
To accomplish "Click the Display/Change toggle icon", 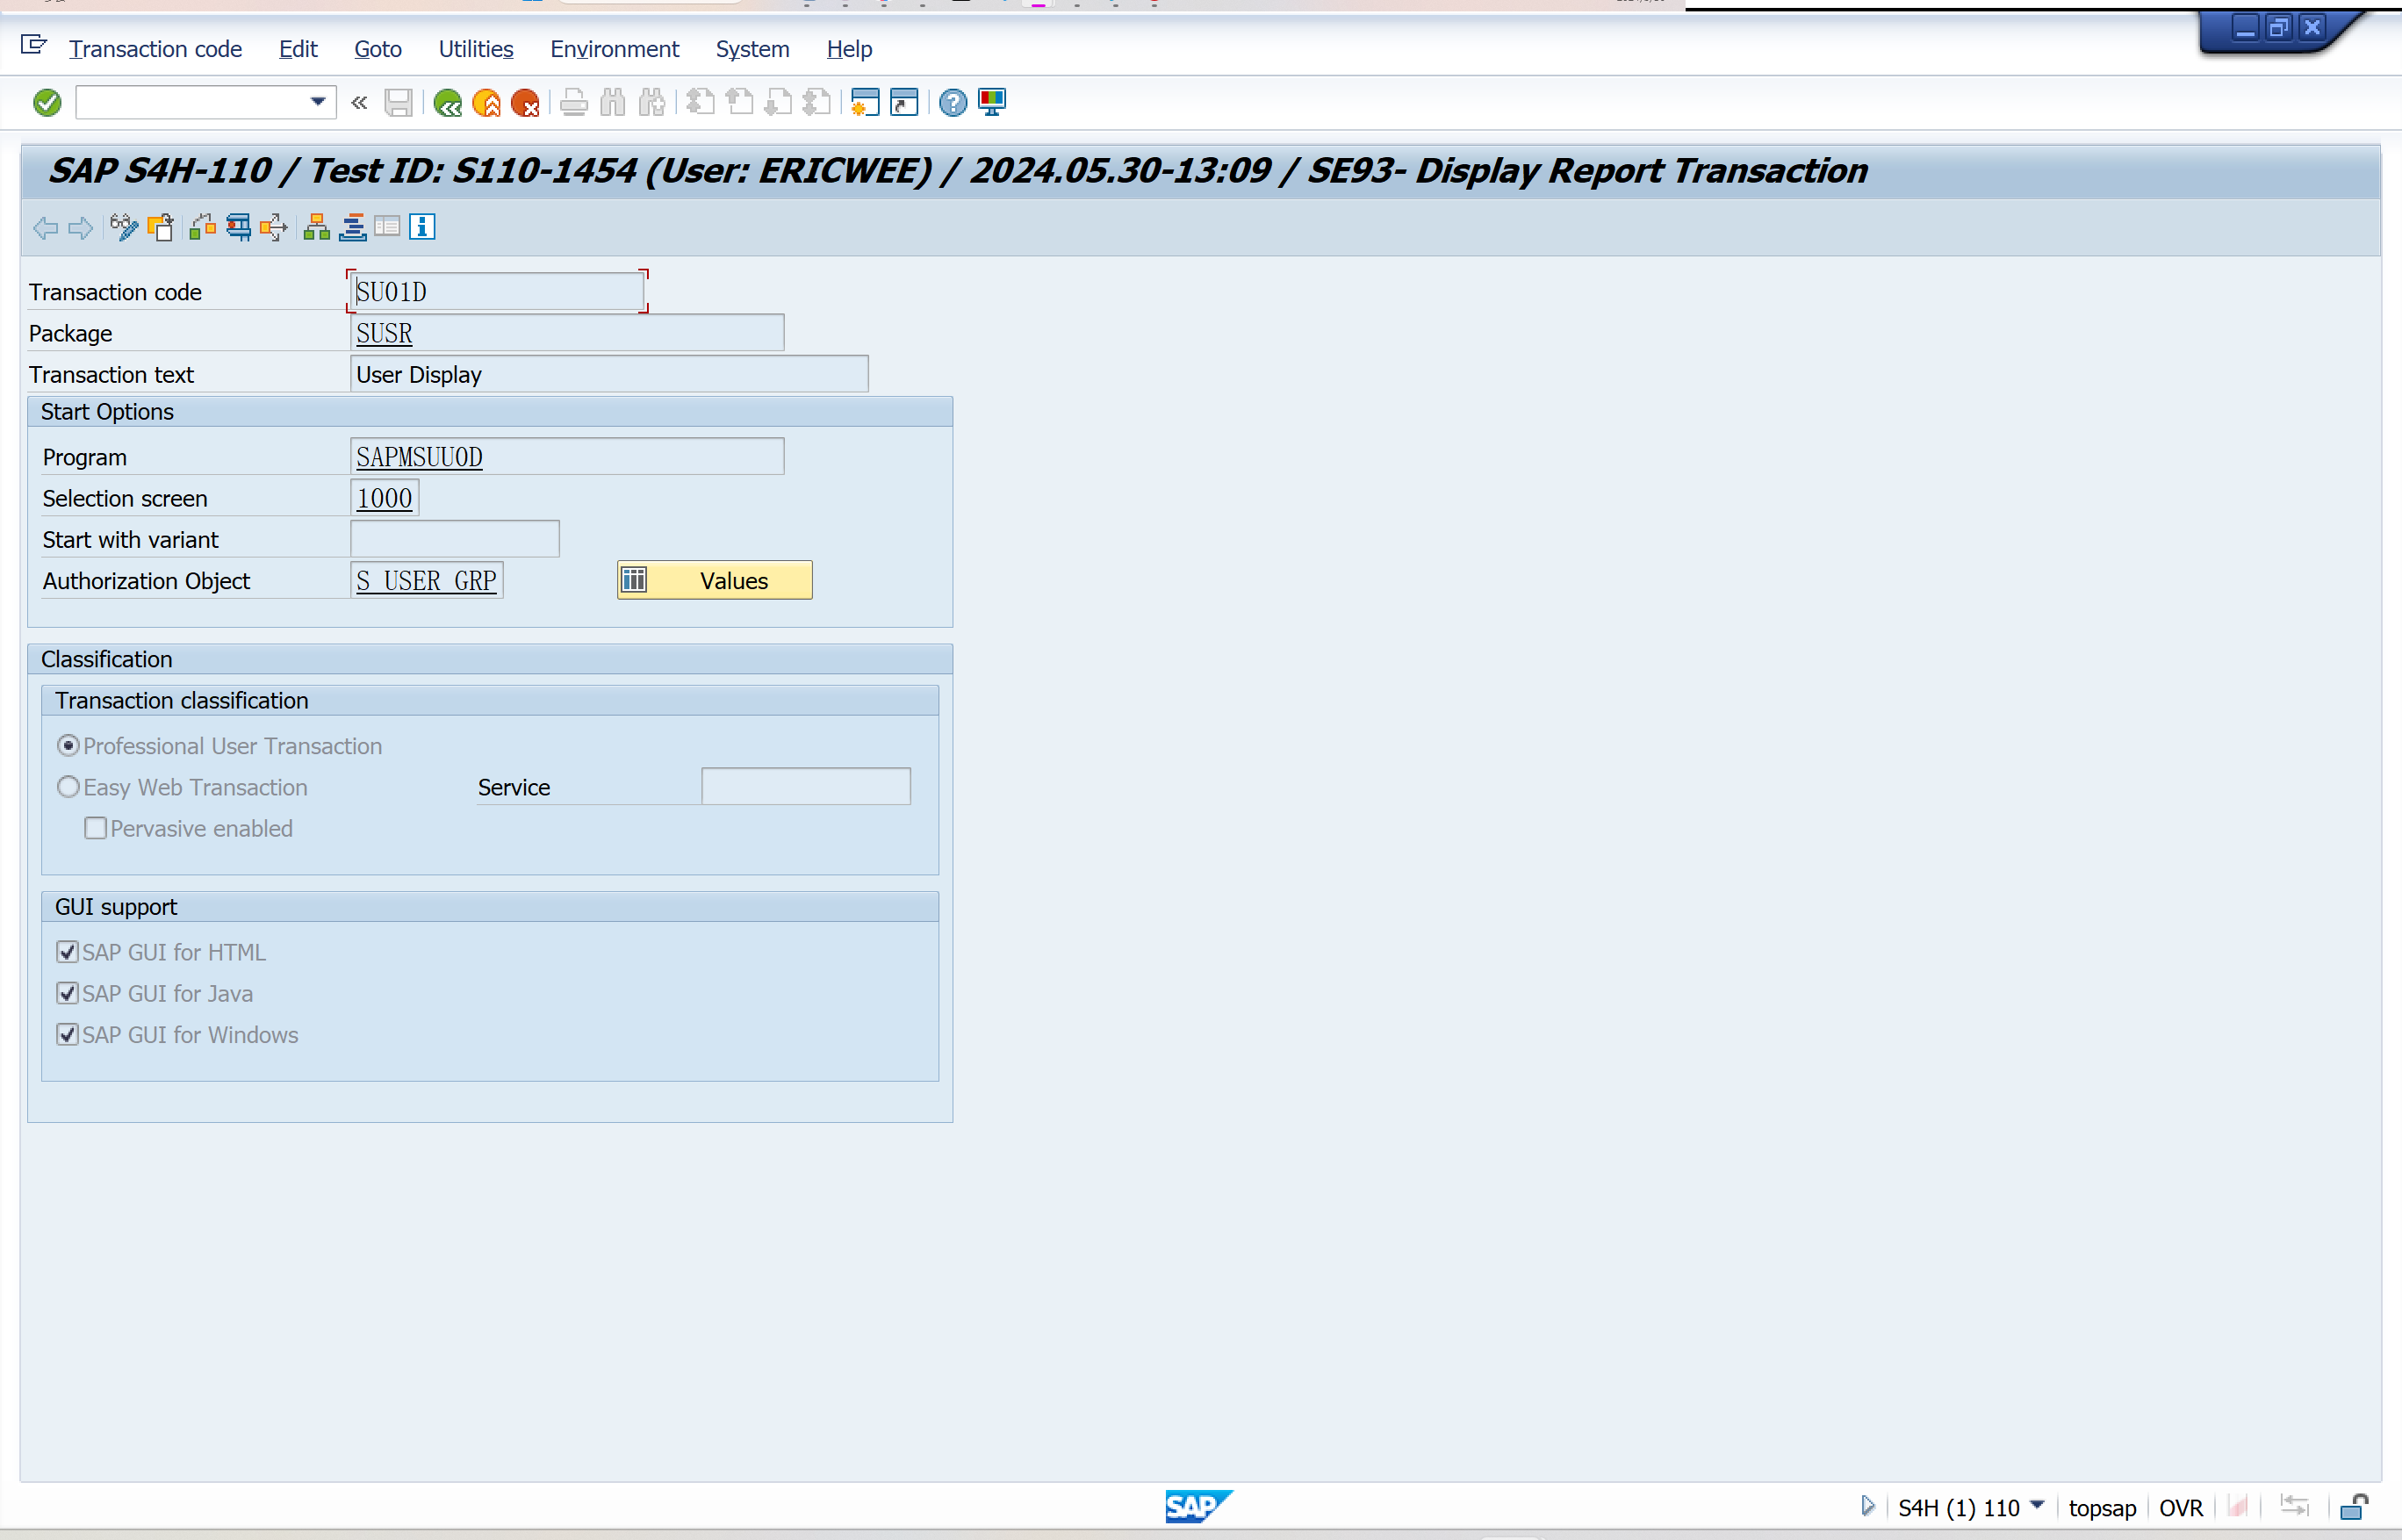I will point(123,228).
